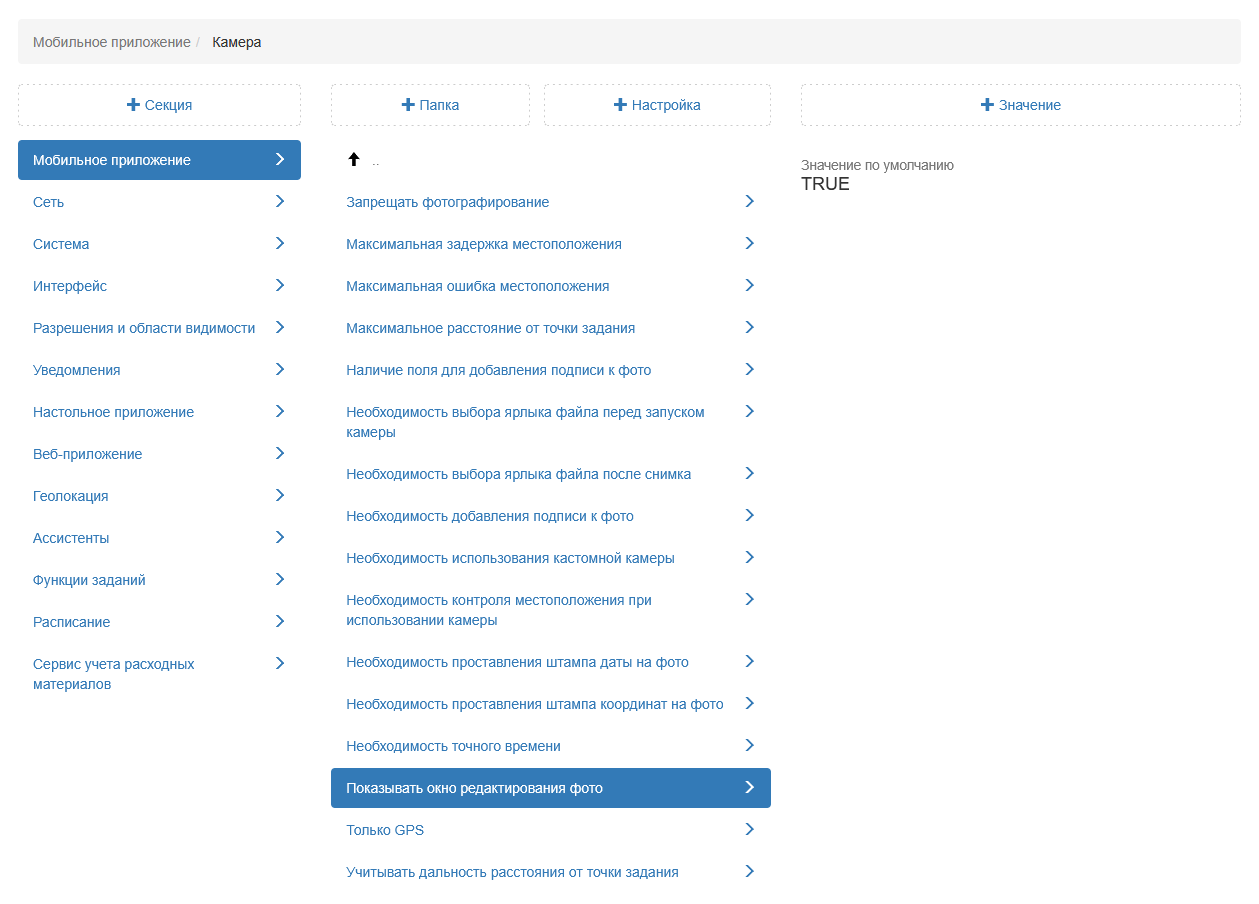Open Разрешения и области видимости section

click(x=144, y=328)
